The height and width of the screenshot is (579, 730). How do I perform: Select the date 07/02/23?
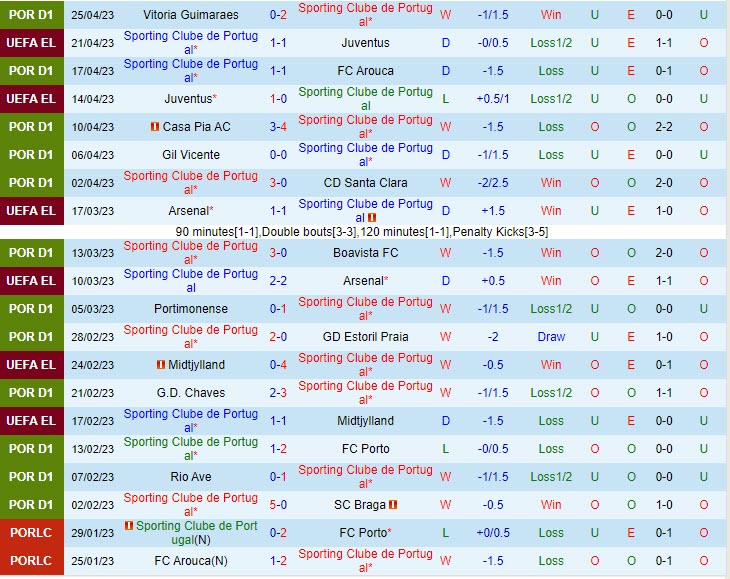click(92, 477)
